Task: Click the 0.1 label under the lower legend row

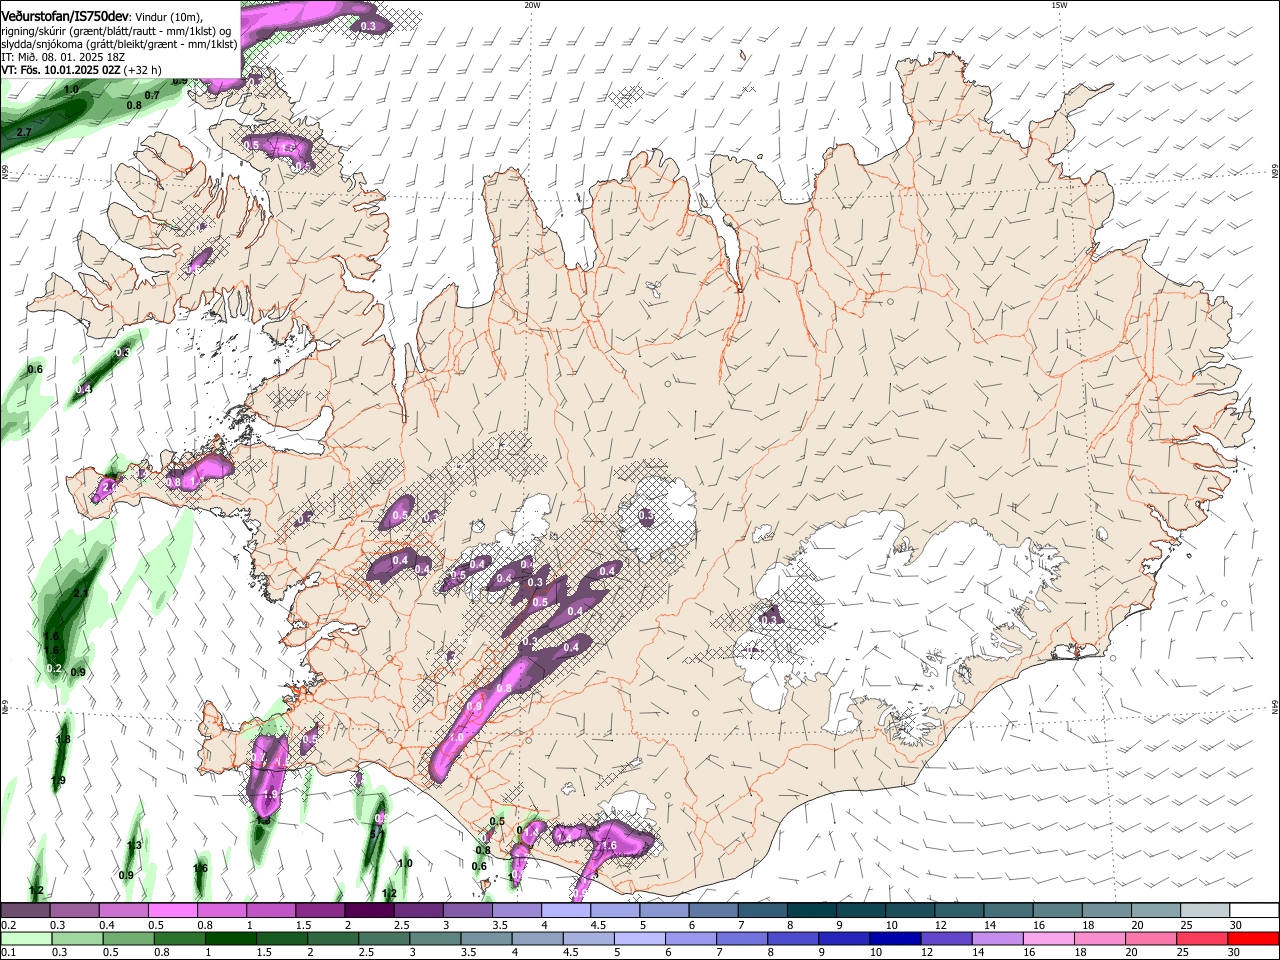Action: (x=8, y=952)
